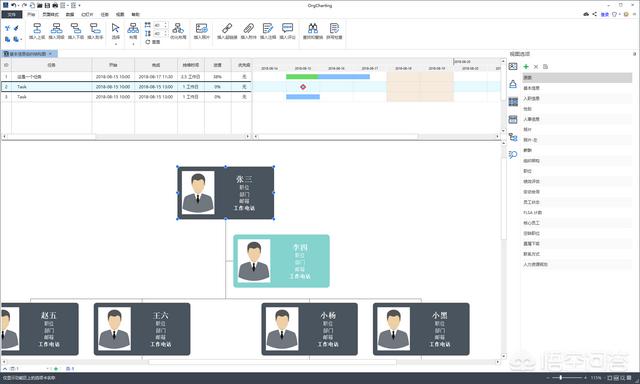This screenshot has height=384, width=640.
Task: Open the dark File tab in ribbon
Action: (x=11, y=14)
